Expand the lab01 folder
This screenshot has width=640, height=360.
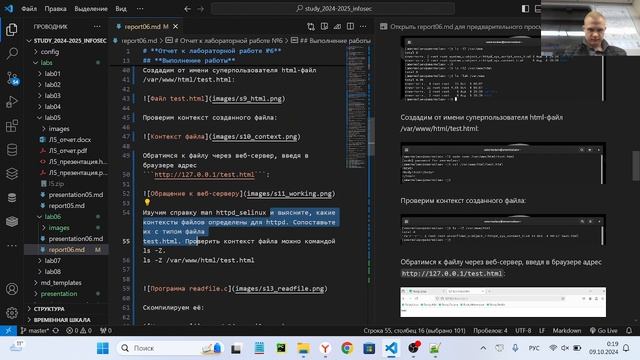(x=53, y=74)
